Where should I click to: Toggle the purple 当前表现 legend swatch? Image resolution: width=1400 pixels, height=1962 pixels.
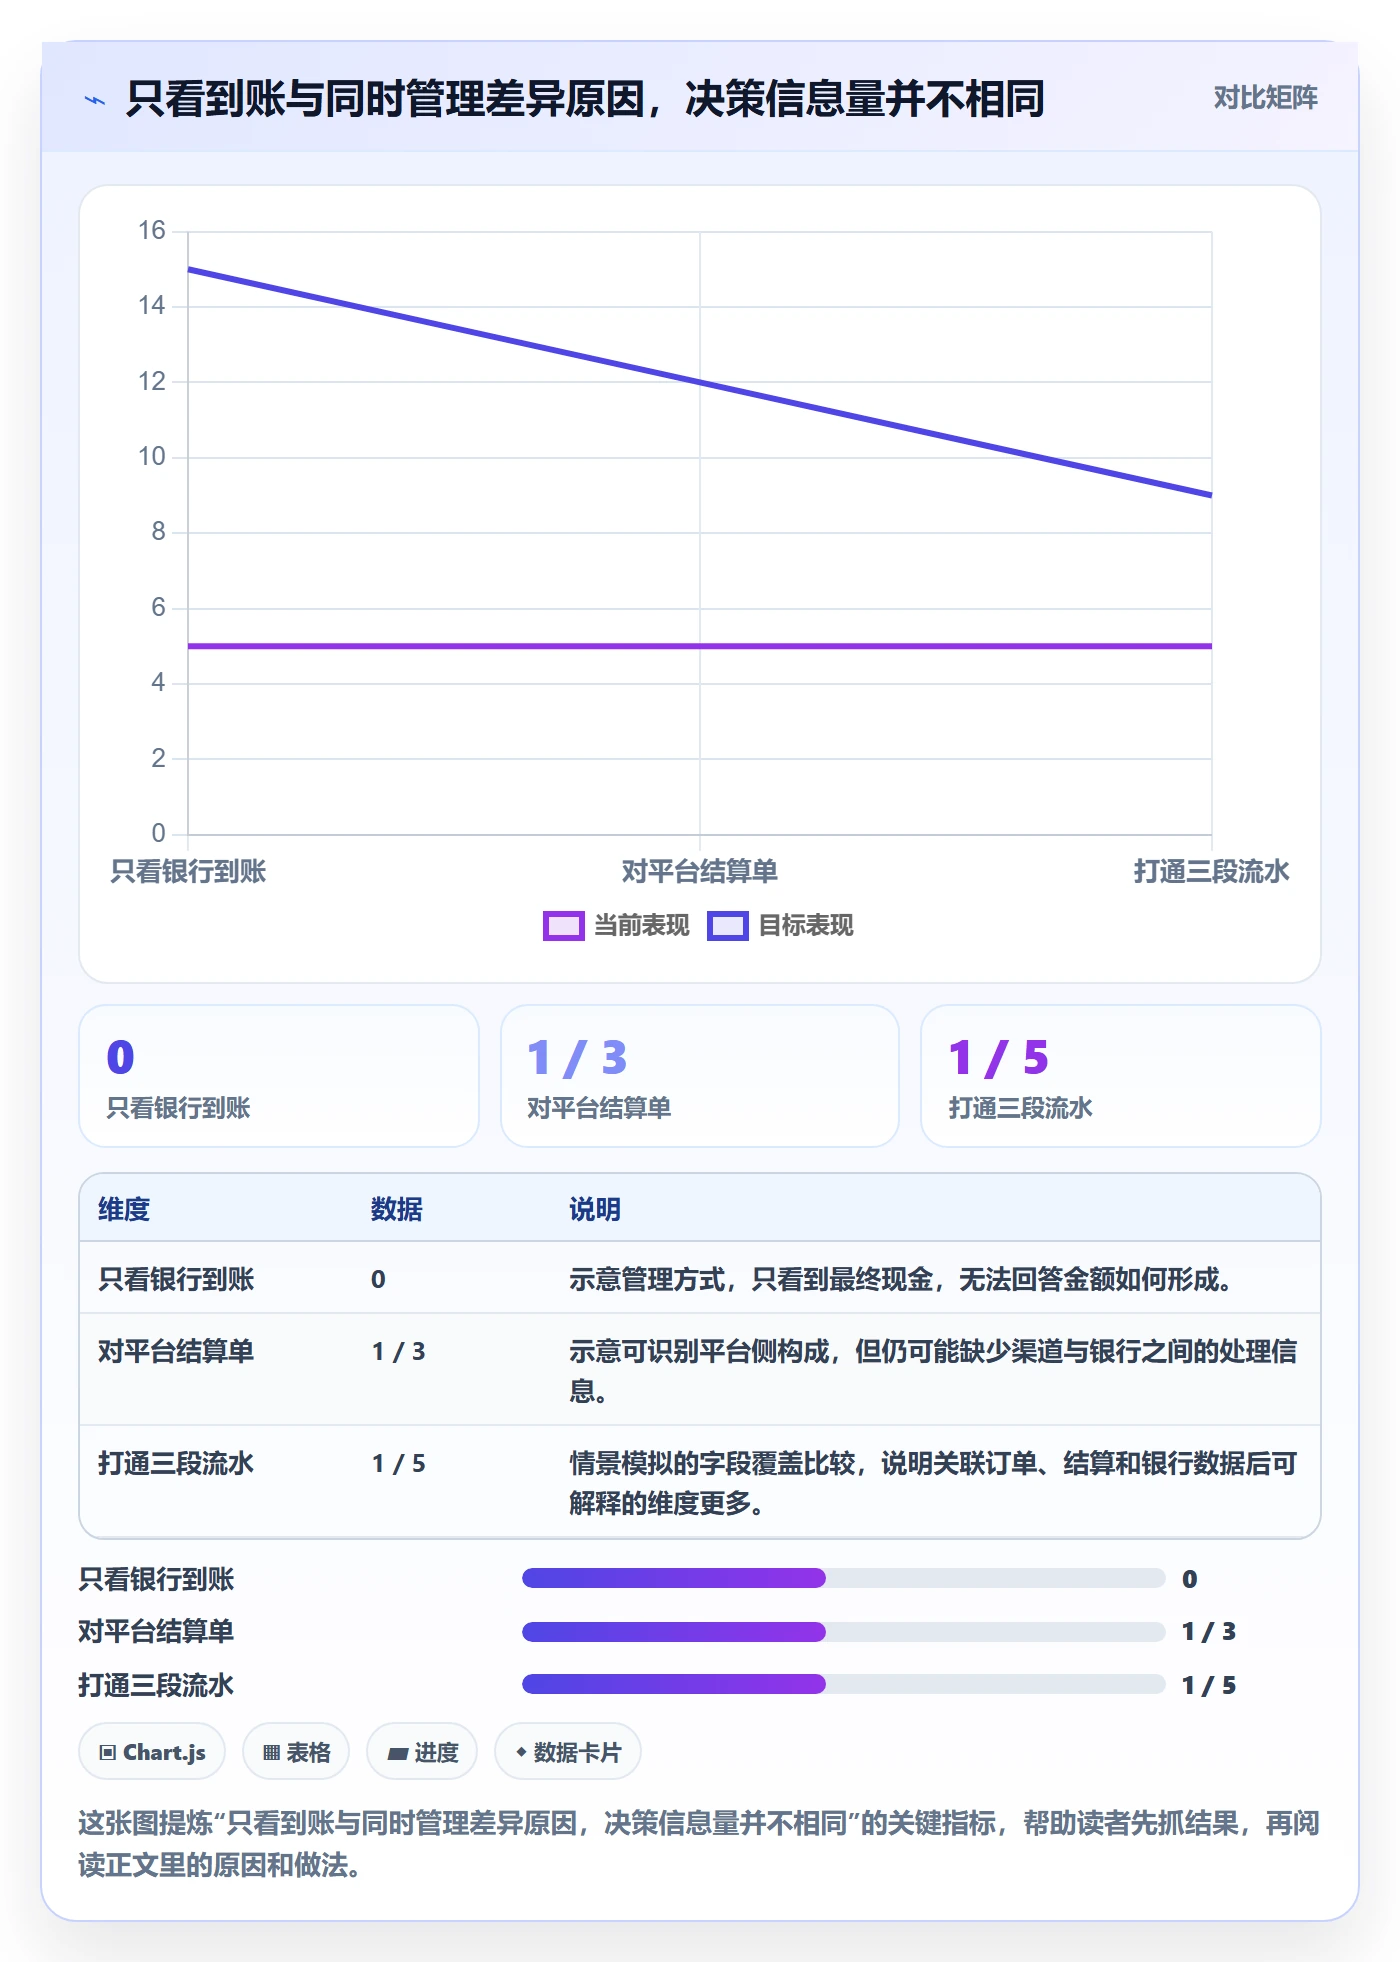pyautogui.click(x=563, y=926)
